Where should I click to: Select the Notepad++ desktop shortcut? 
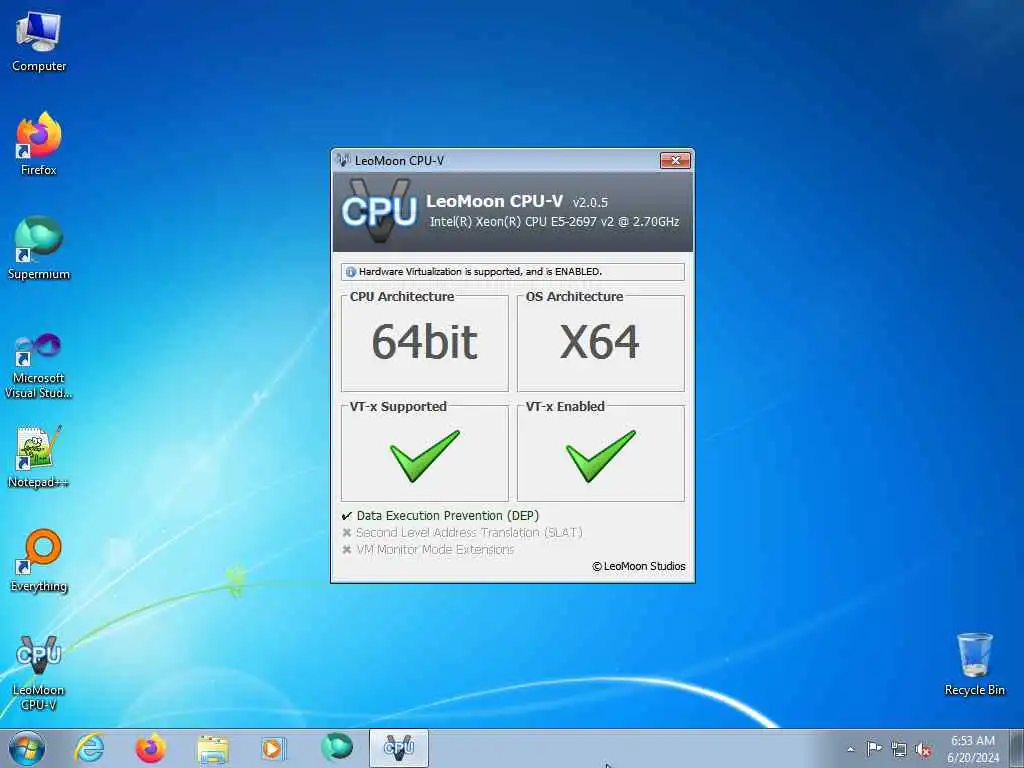tap(39, 456)
